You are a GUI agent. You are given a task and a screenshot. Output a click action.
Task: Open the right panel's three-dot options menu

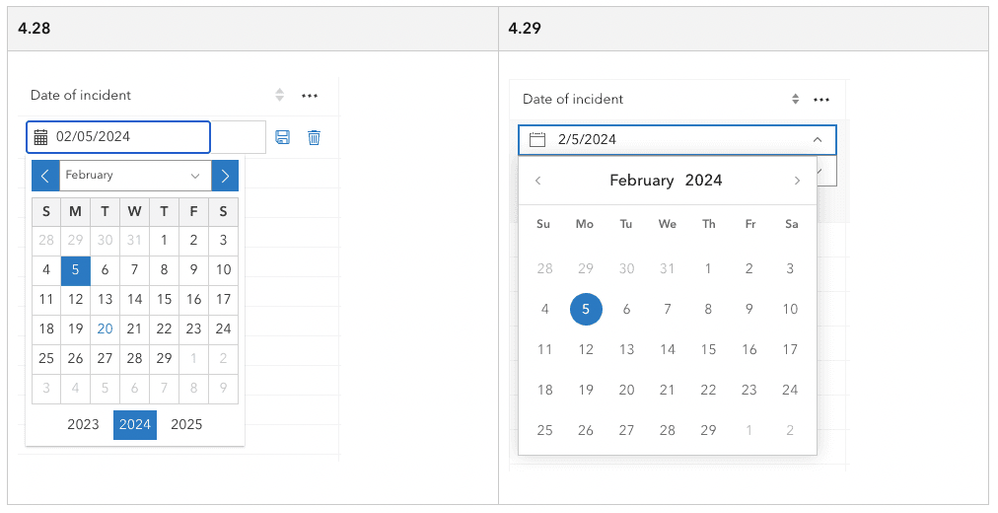pos(821,100)
